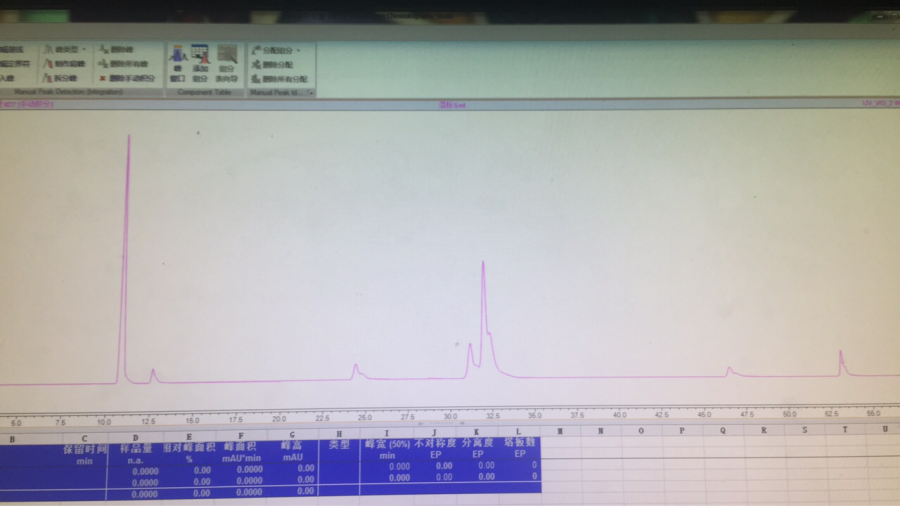Click delete all assignments (删除所有分配)
Viewport: 900px width, 506px height.
(x=280, y=79)
